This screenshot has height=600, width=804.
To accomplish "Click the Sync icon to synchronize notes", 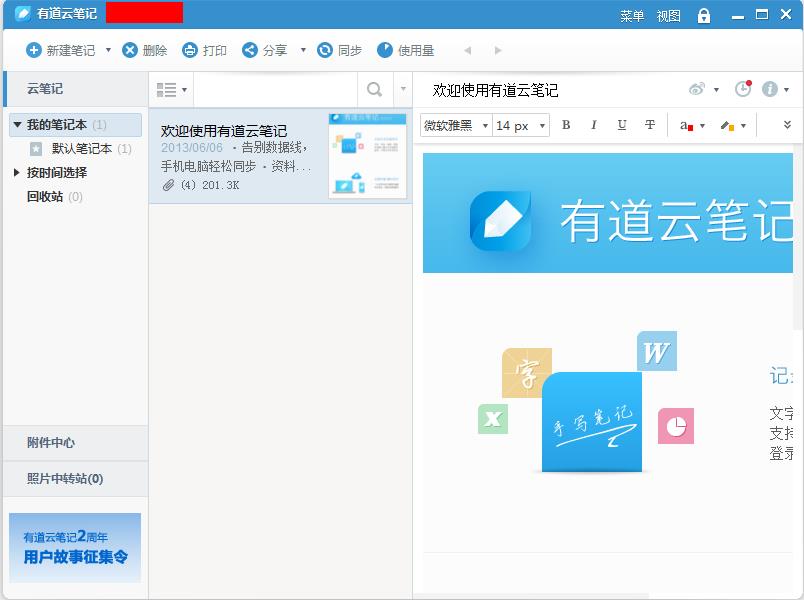I will (322, 51).
